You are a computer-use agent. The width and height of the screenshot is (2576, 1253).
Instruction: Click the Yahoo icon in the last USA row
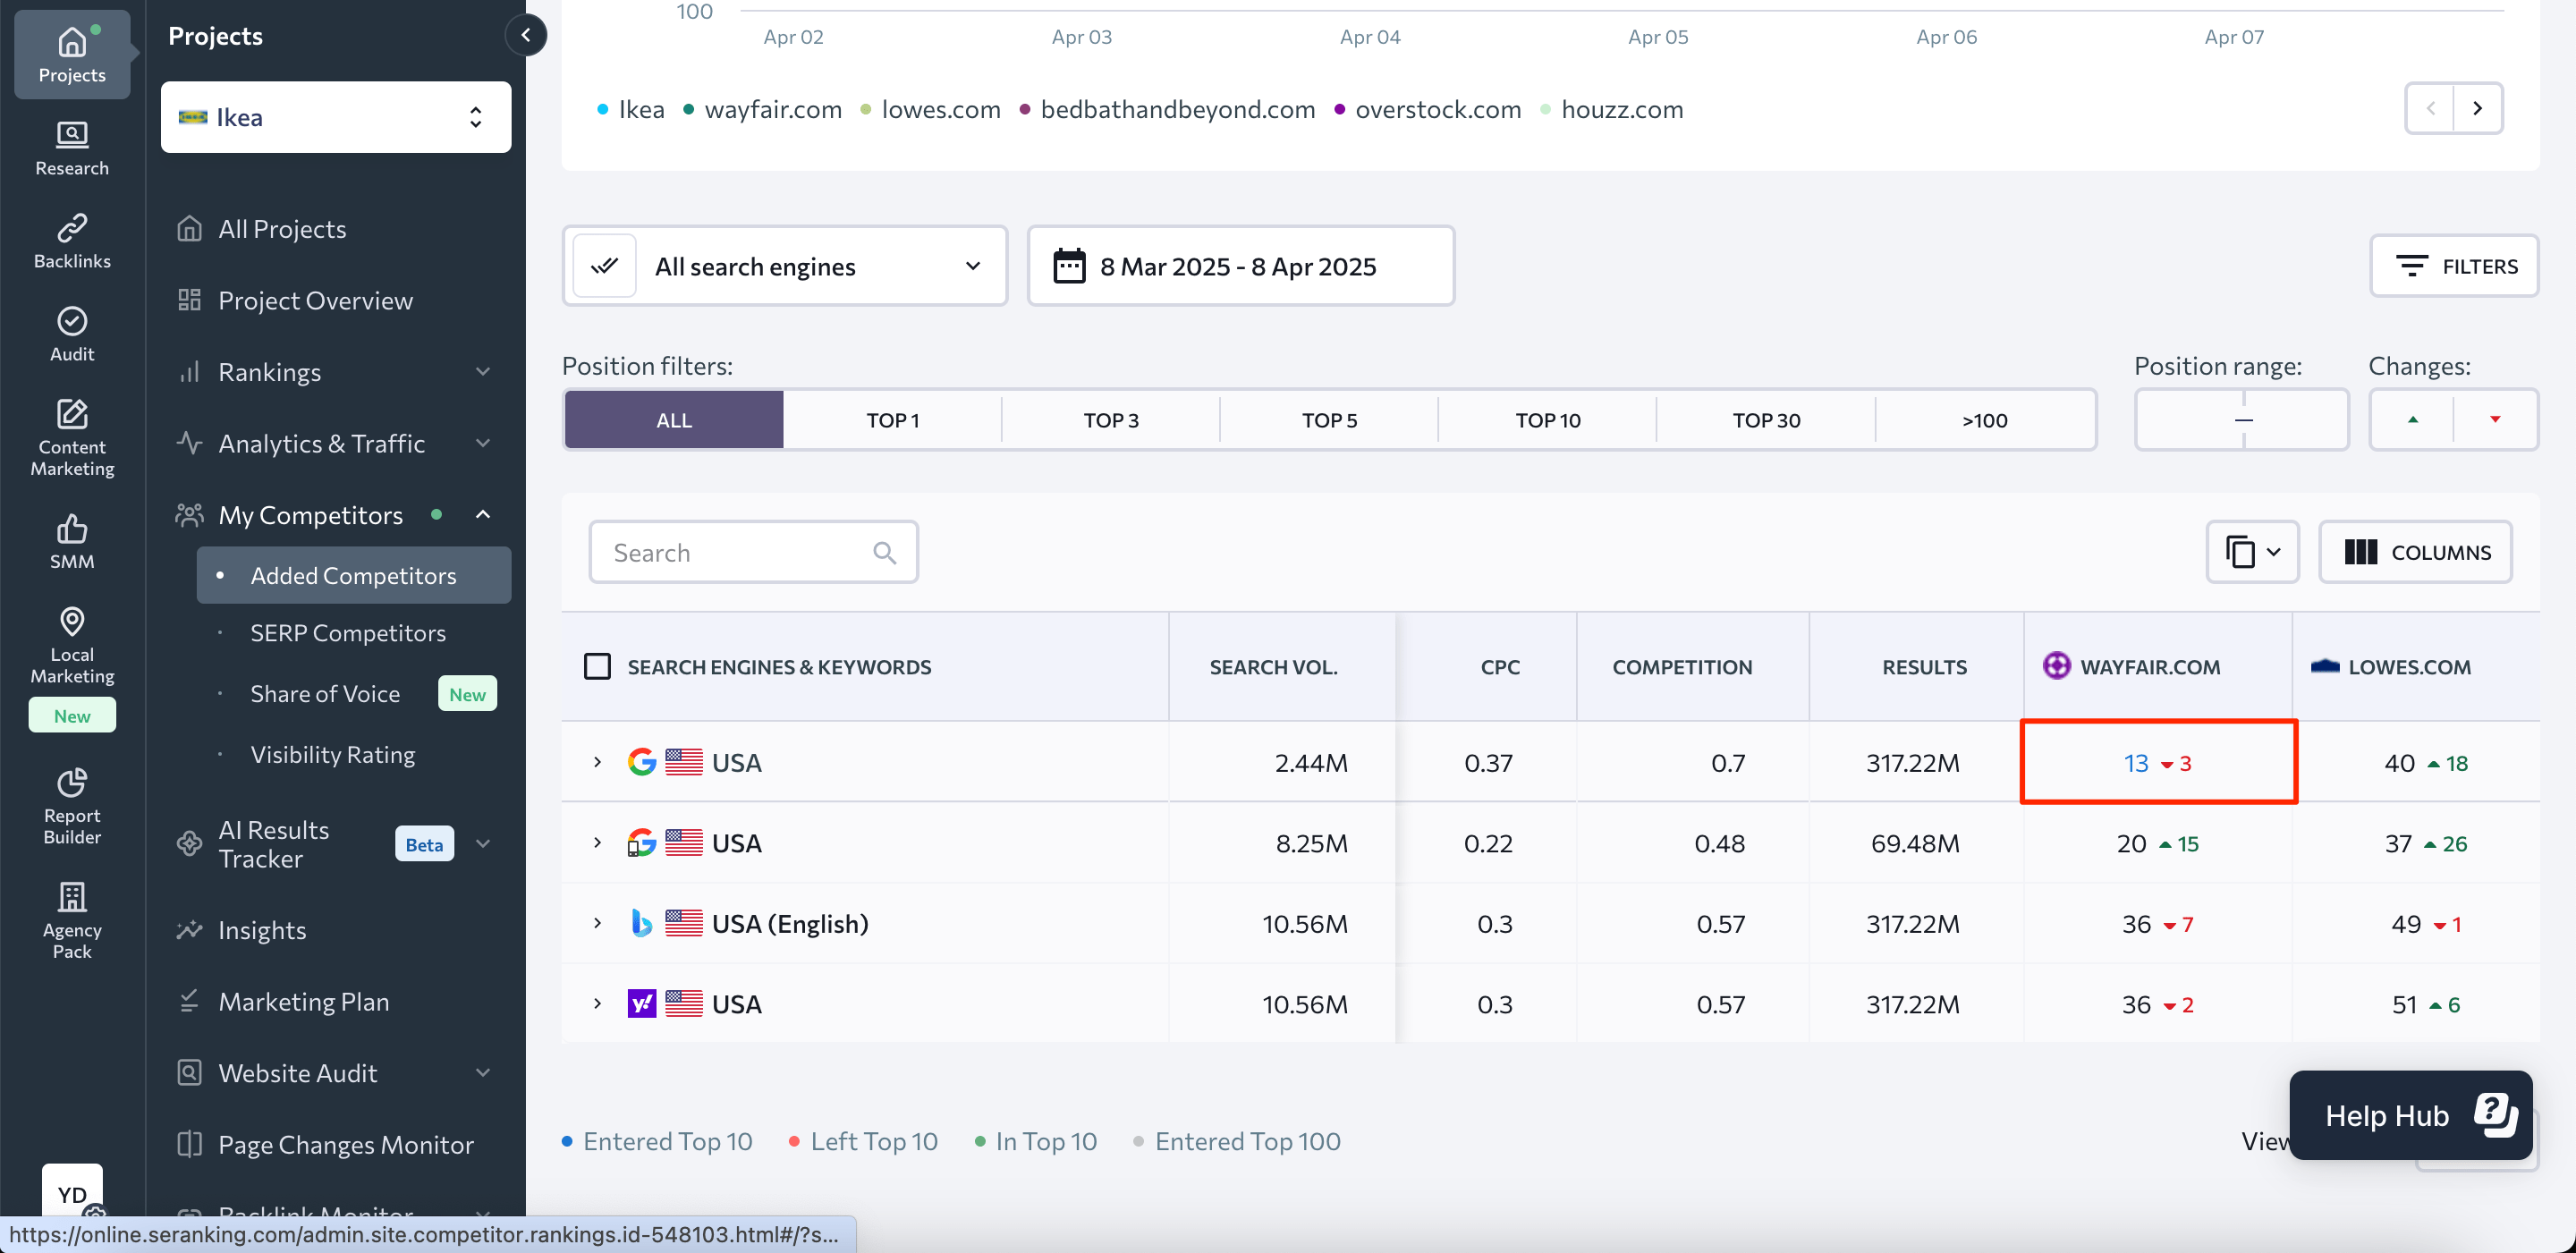tap(641, 1003)
